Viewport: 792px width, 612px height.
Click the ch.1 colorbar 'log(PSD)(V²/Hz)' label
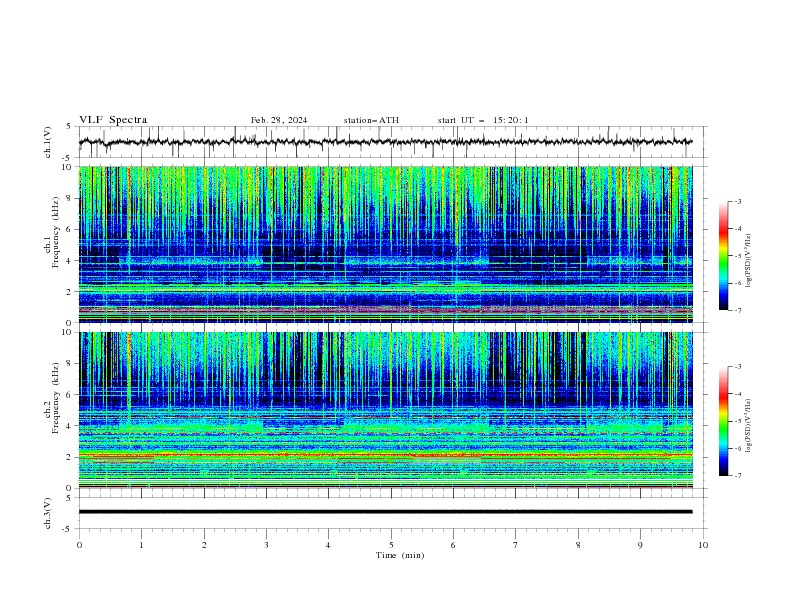pyautogui.click(x=748, y=261)
